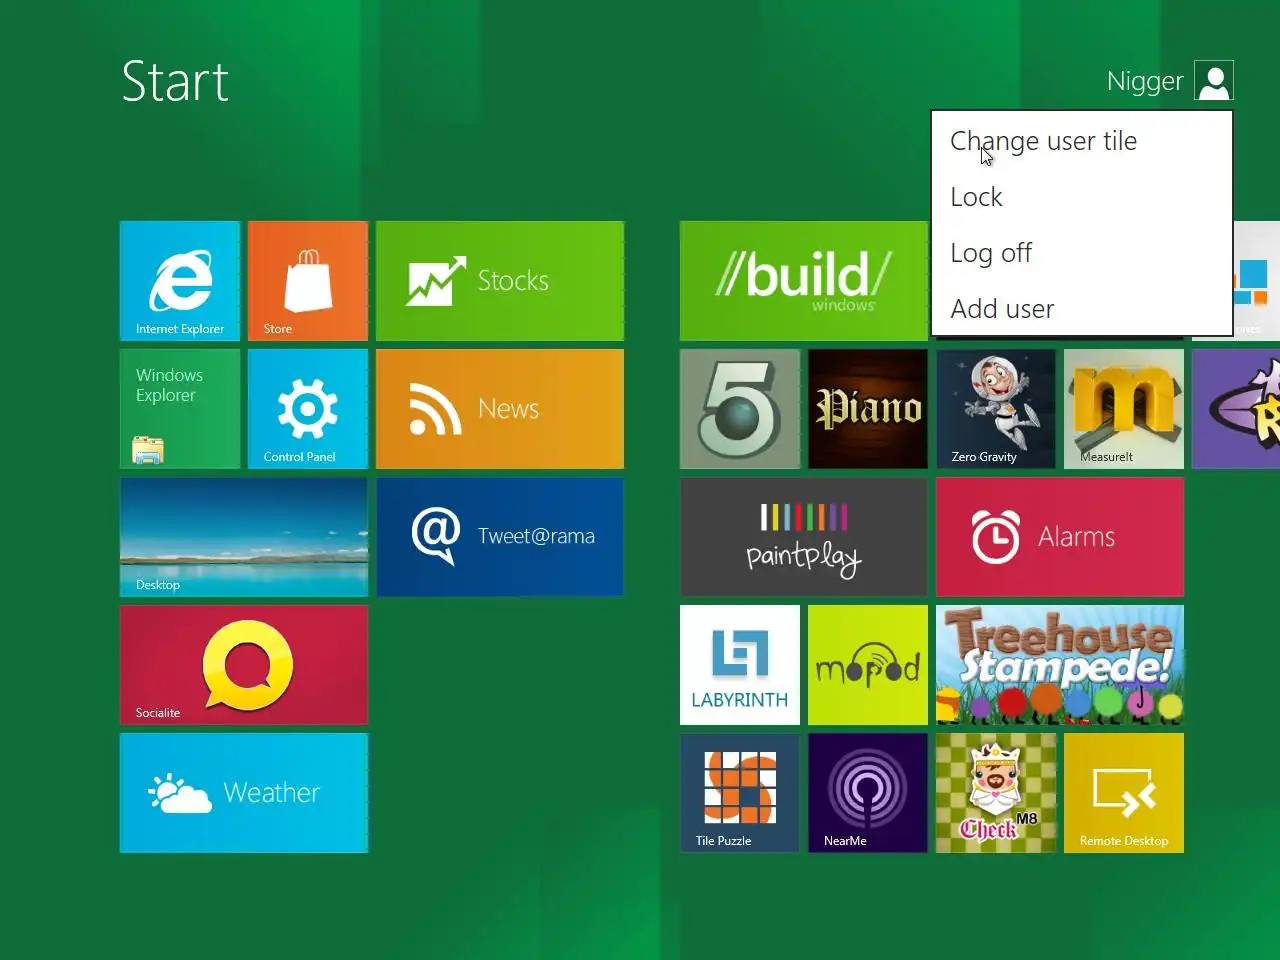Screen dimensions: 1280x960
Task: Choose Change user tile from menu
Action: (x=1082, y=141)
